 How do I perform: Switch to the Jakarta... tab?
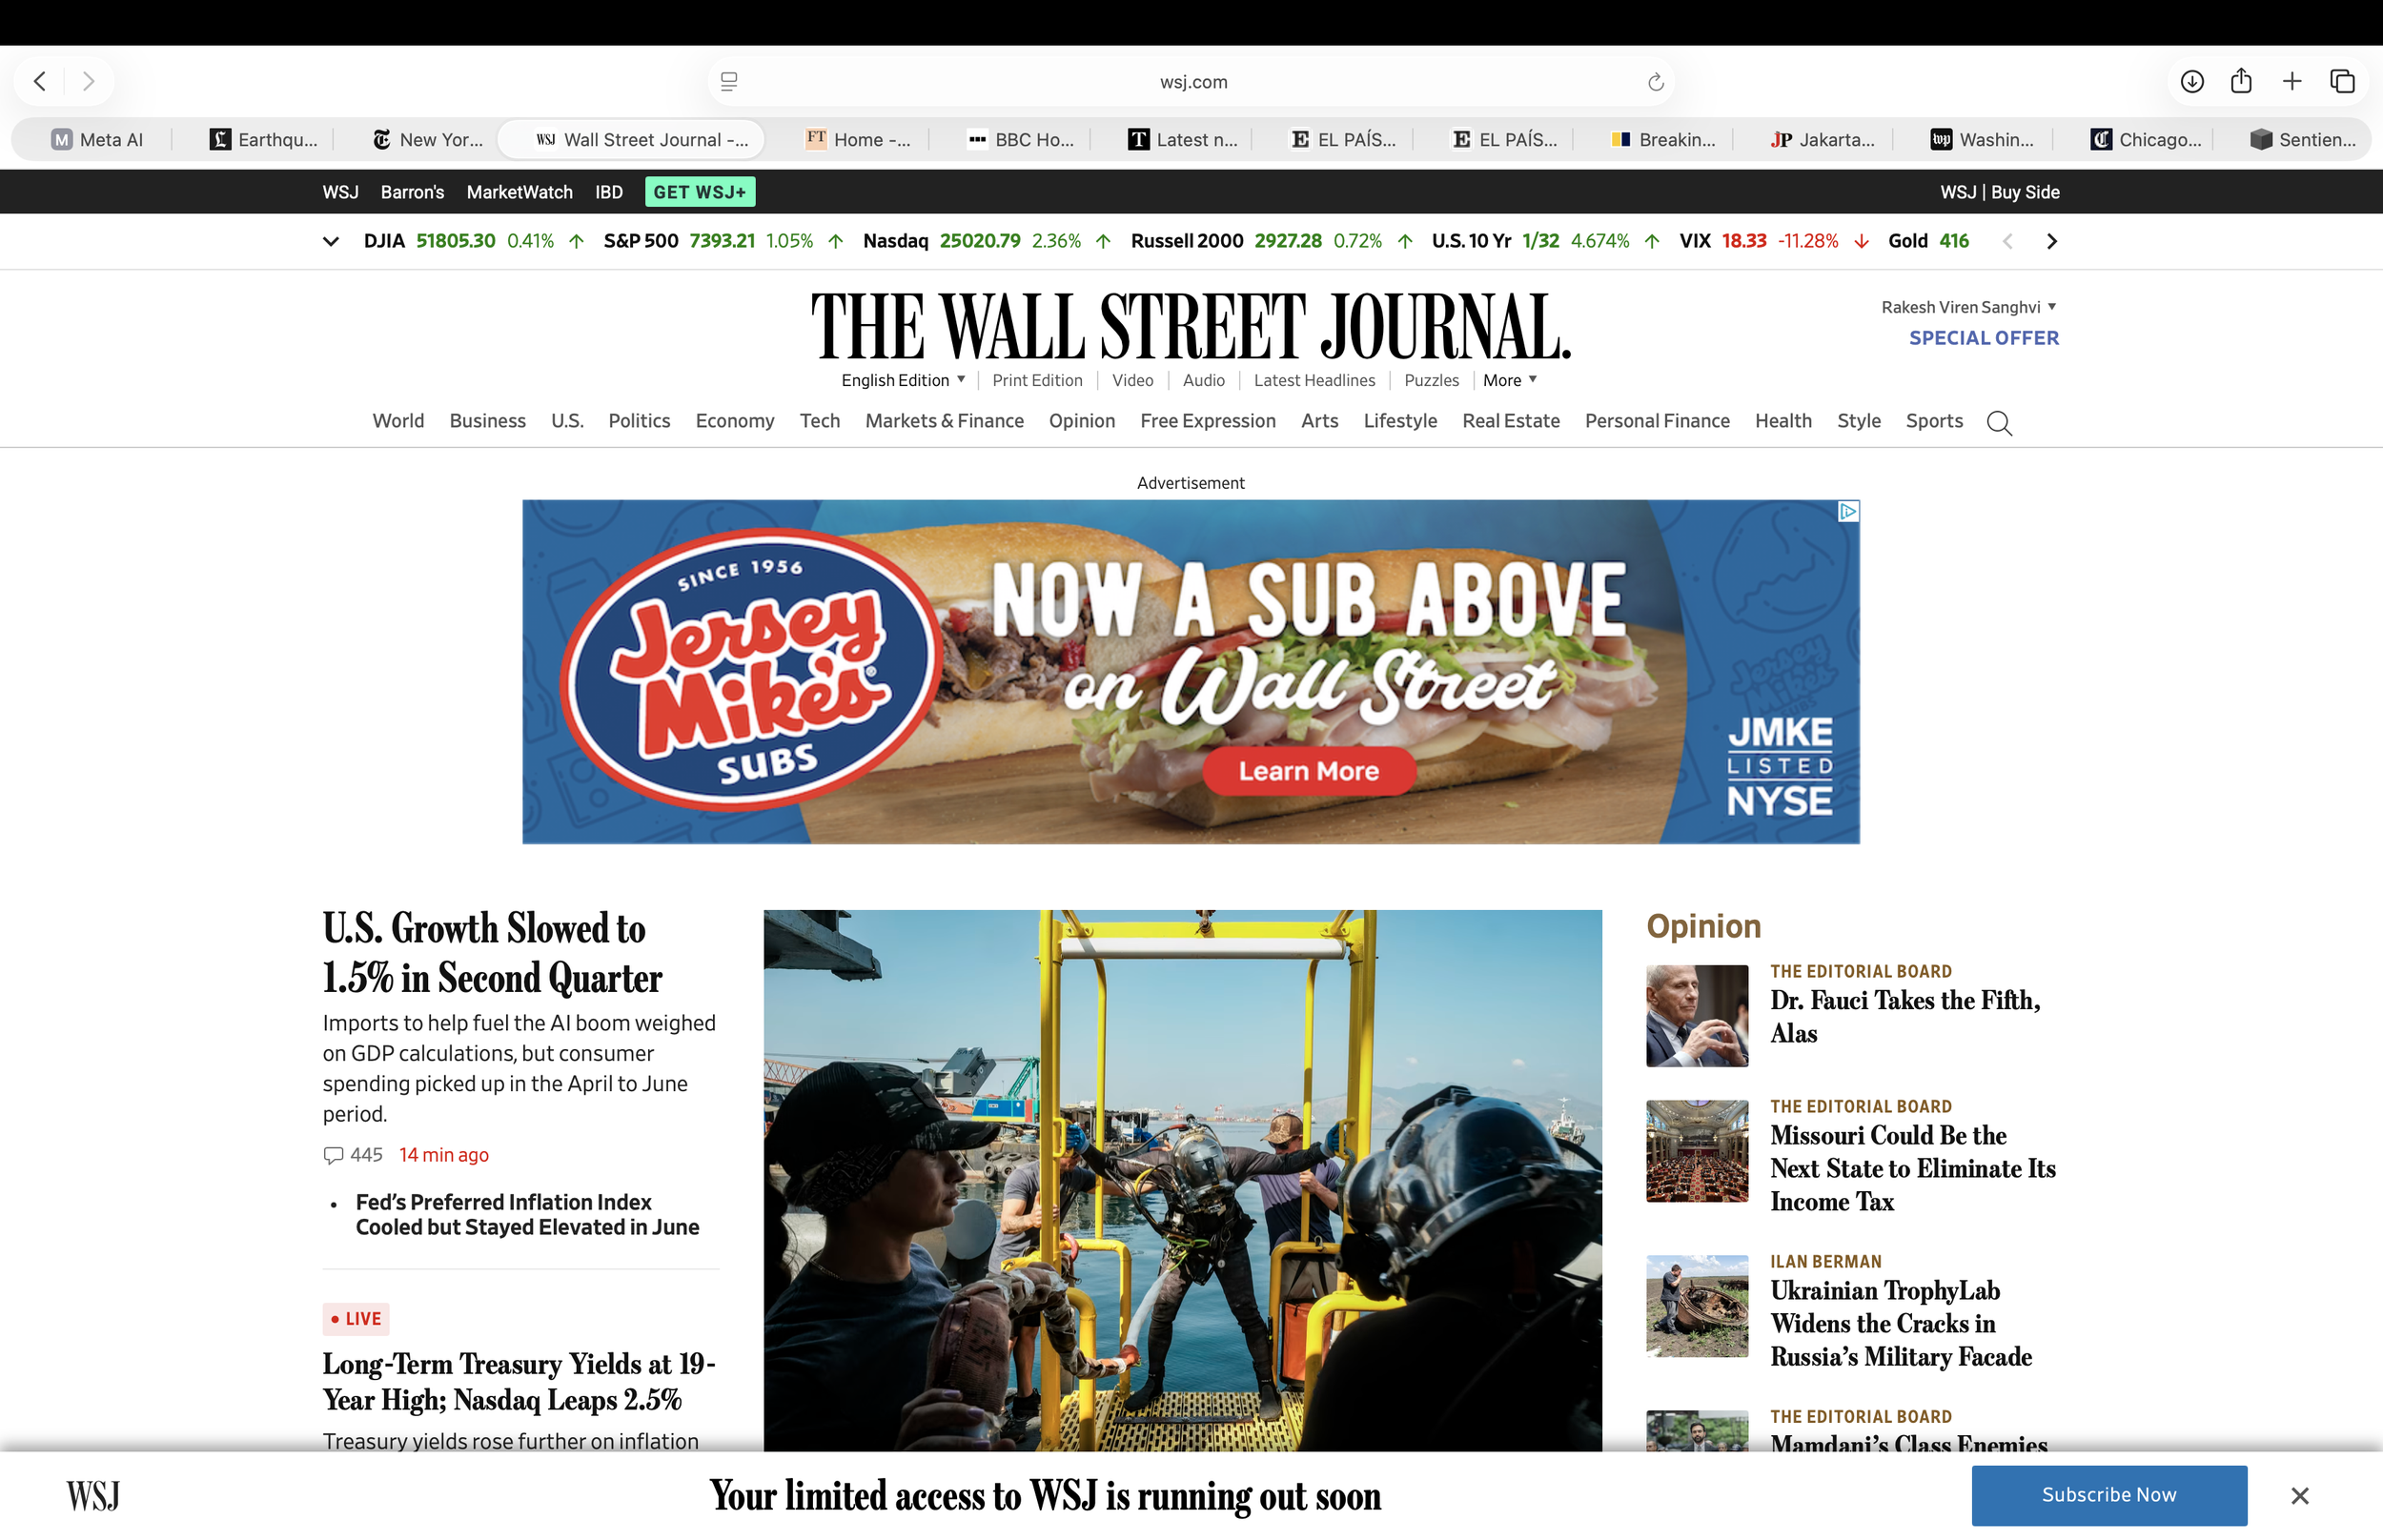coord(1822,139)
